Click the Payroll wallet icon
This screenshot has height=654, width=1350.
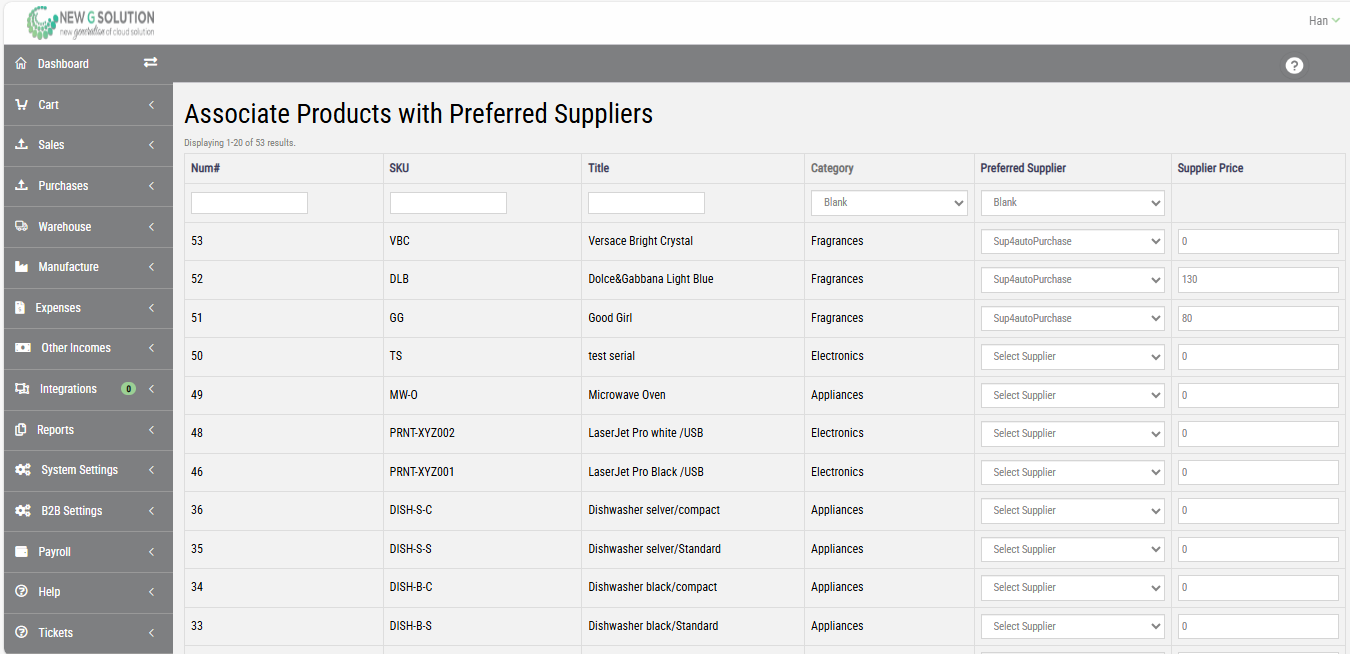click(22, 551)
